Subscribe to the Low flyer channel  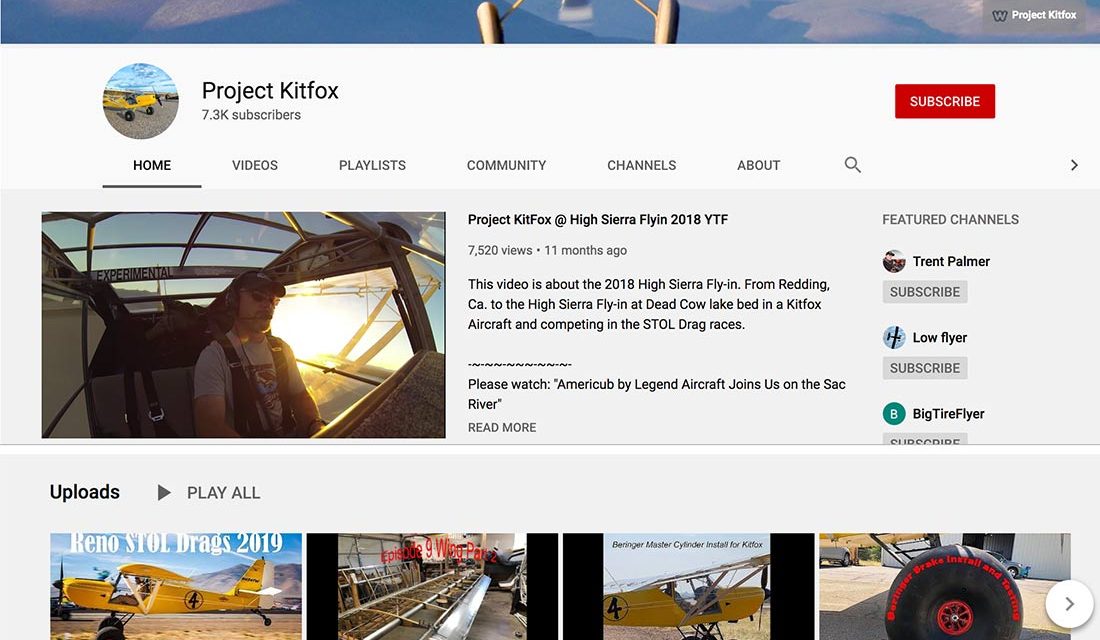point(924,368)
